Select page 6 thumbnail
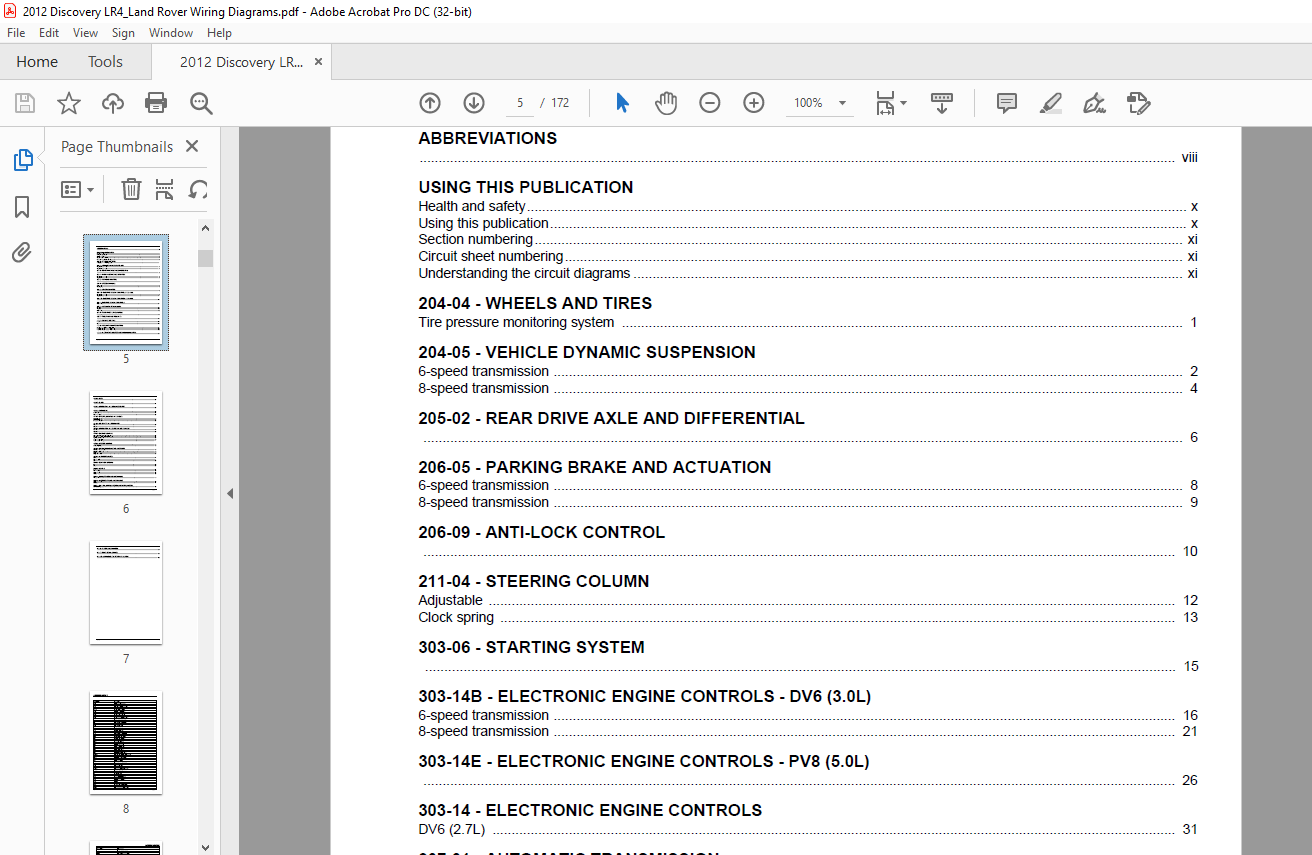Viewport: 1312px width, 855px height. point(126,442)
